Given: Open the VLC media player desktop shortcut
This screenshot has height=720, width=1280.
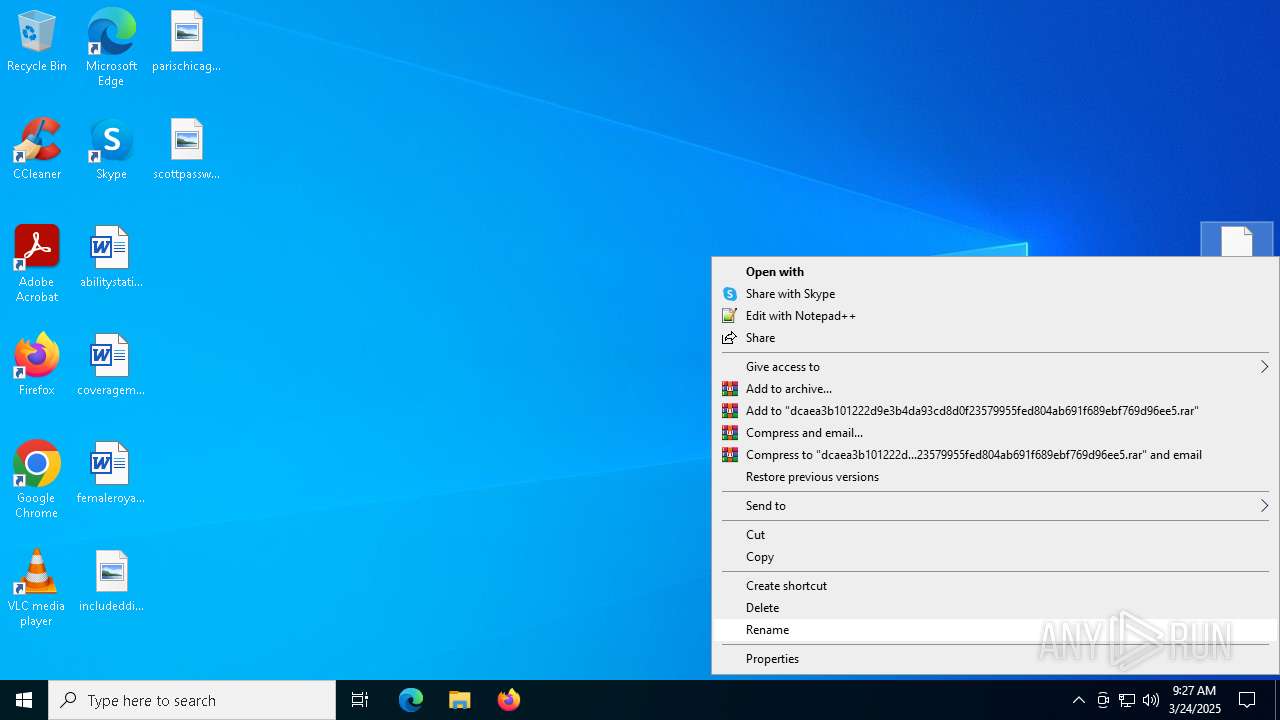Looking at the screenshot, I should click(37, 588).
